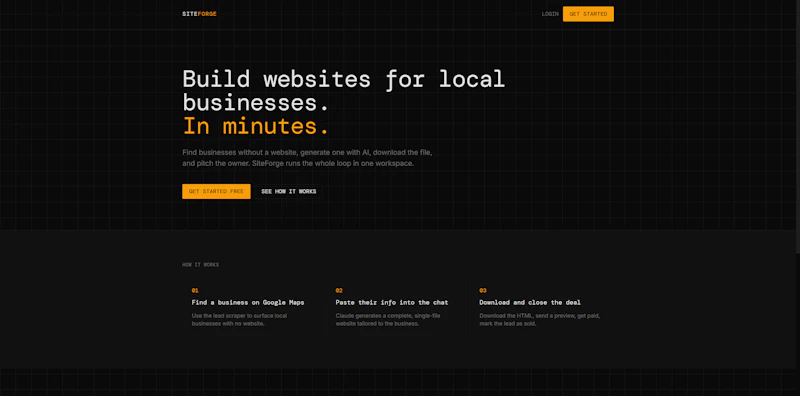800x396 pixels.
Task: Click the page's vertical scrollbar
Action: pos(797,127)
